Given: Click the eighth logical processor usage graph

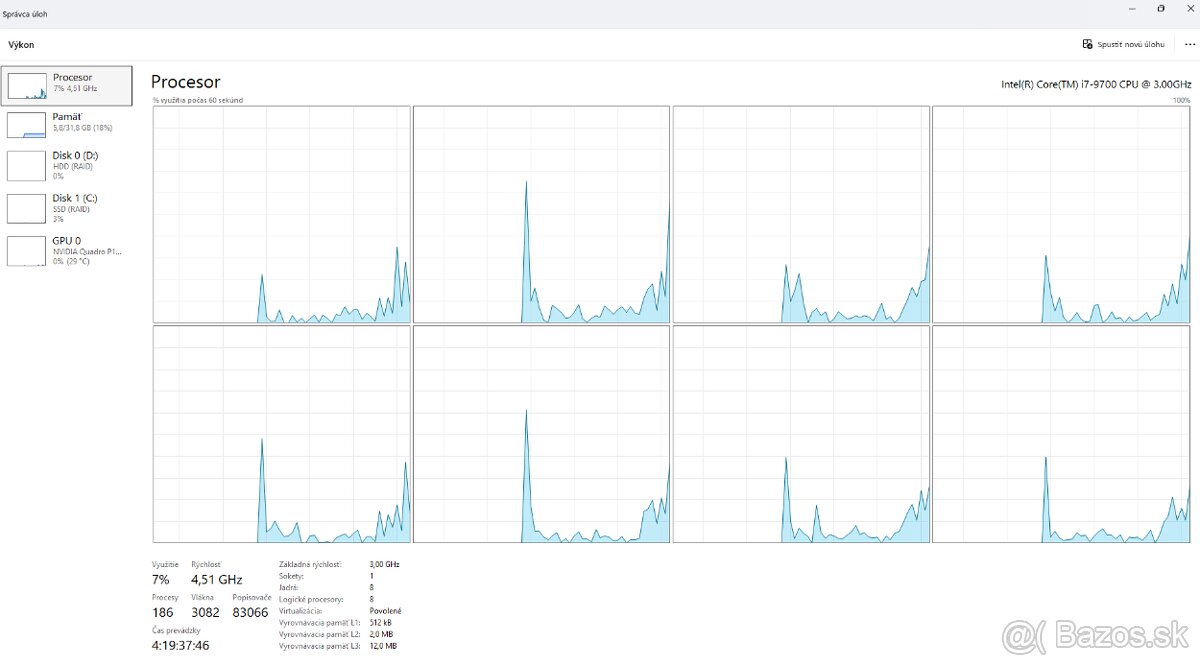Looking at the screenshot, I should (1061, 434).
